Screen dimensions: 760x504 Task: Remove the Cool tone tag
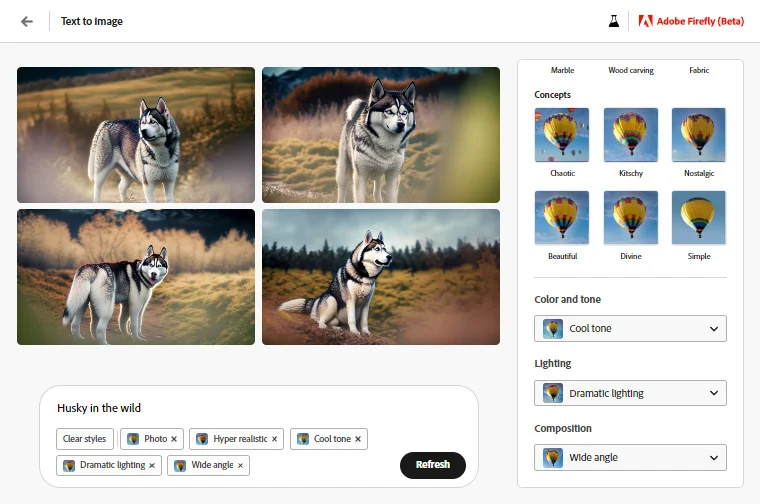[358, 439]
